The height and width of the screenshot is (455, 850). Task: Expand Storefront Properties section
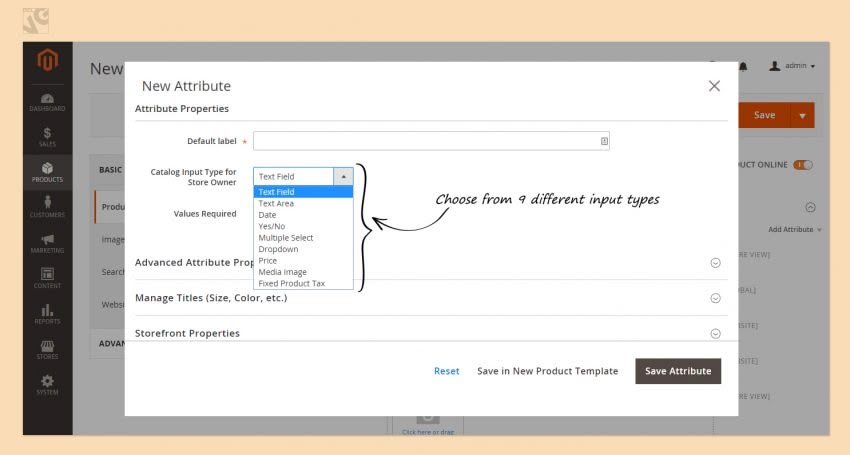pyautogui.click(x=716, y=334)
